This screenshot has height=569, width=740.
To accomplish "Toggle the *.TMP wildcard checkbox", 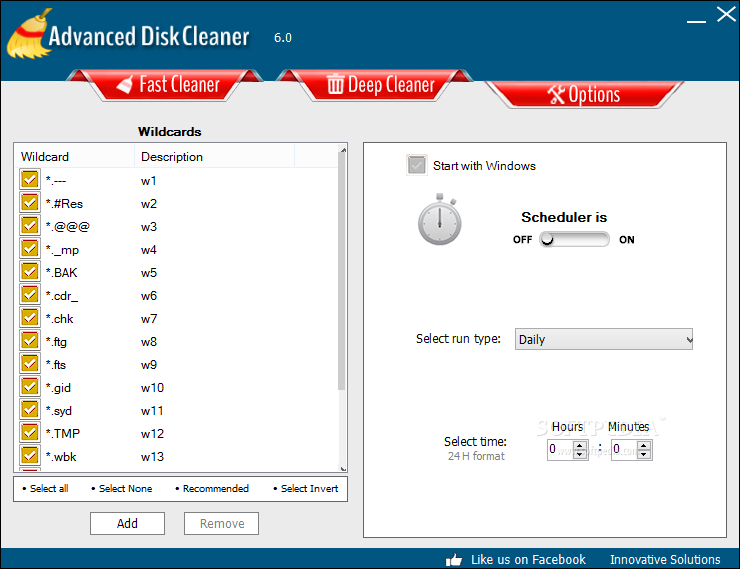I will (x=30, y=433).
